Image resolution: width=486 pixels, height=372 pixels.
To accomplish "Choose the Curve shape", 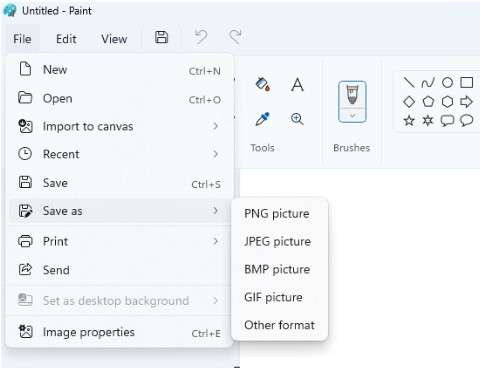I will (428, 82).
